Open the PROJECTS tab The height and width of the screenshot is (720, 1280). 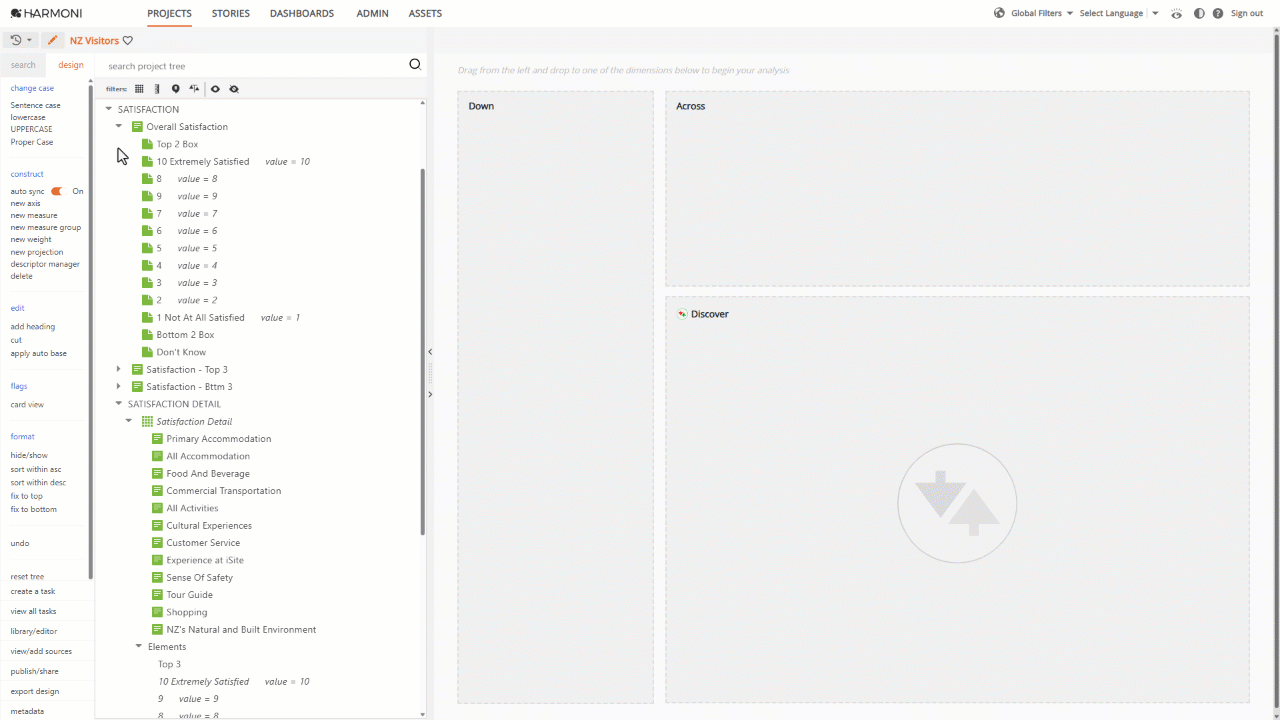pyautogui.click(x=169, y=14)
